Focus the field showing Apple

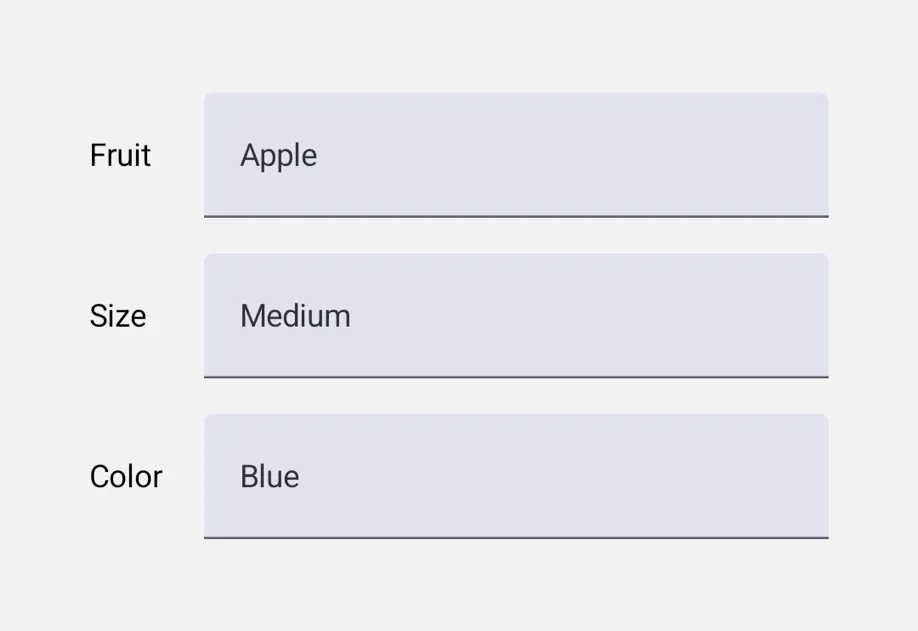(x=516, y=155)
